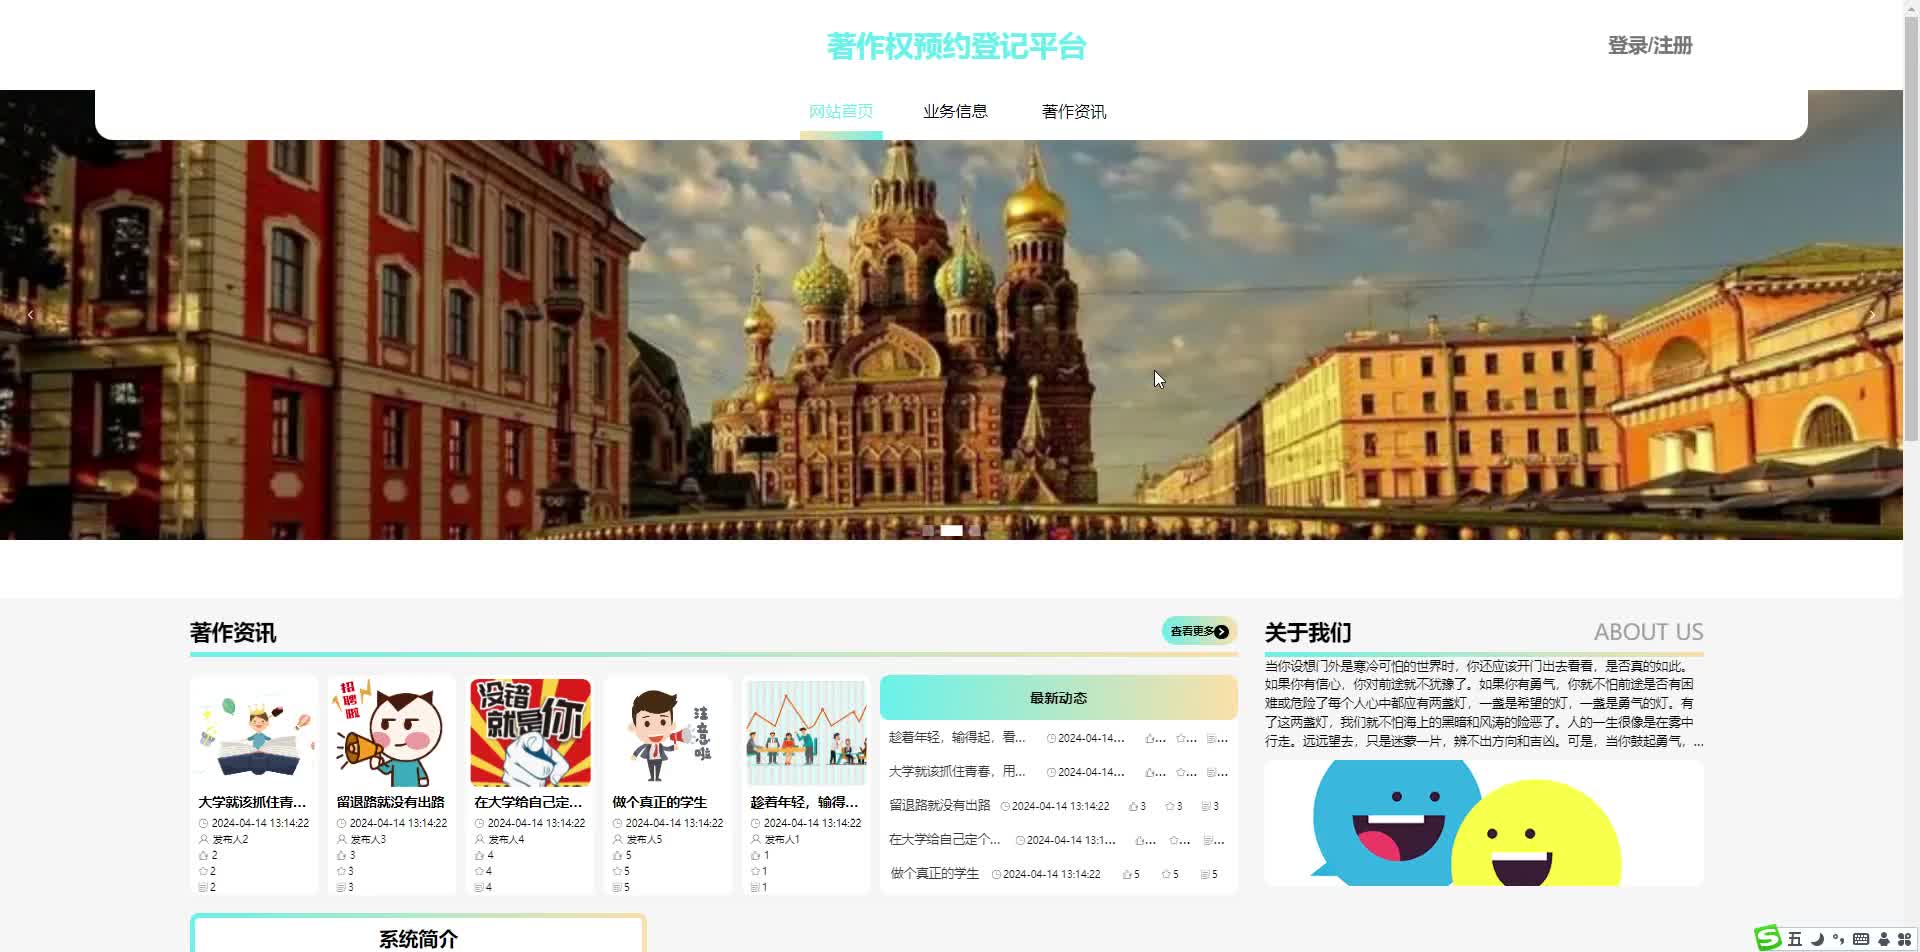This screenshot has height=952, width=1920.
Task: Toggle the moon half-width icon in IME bar
Action: click(x=1817, y=939)
